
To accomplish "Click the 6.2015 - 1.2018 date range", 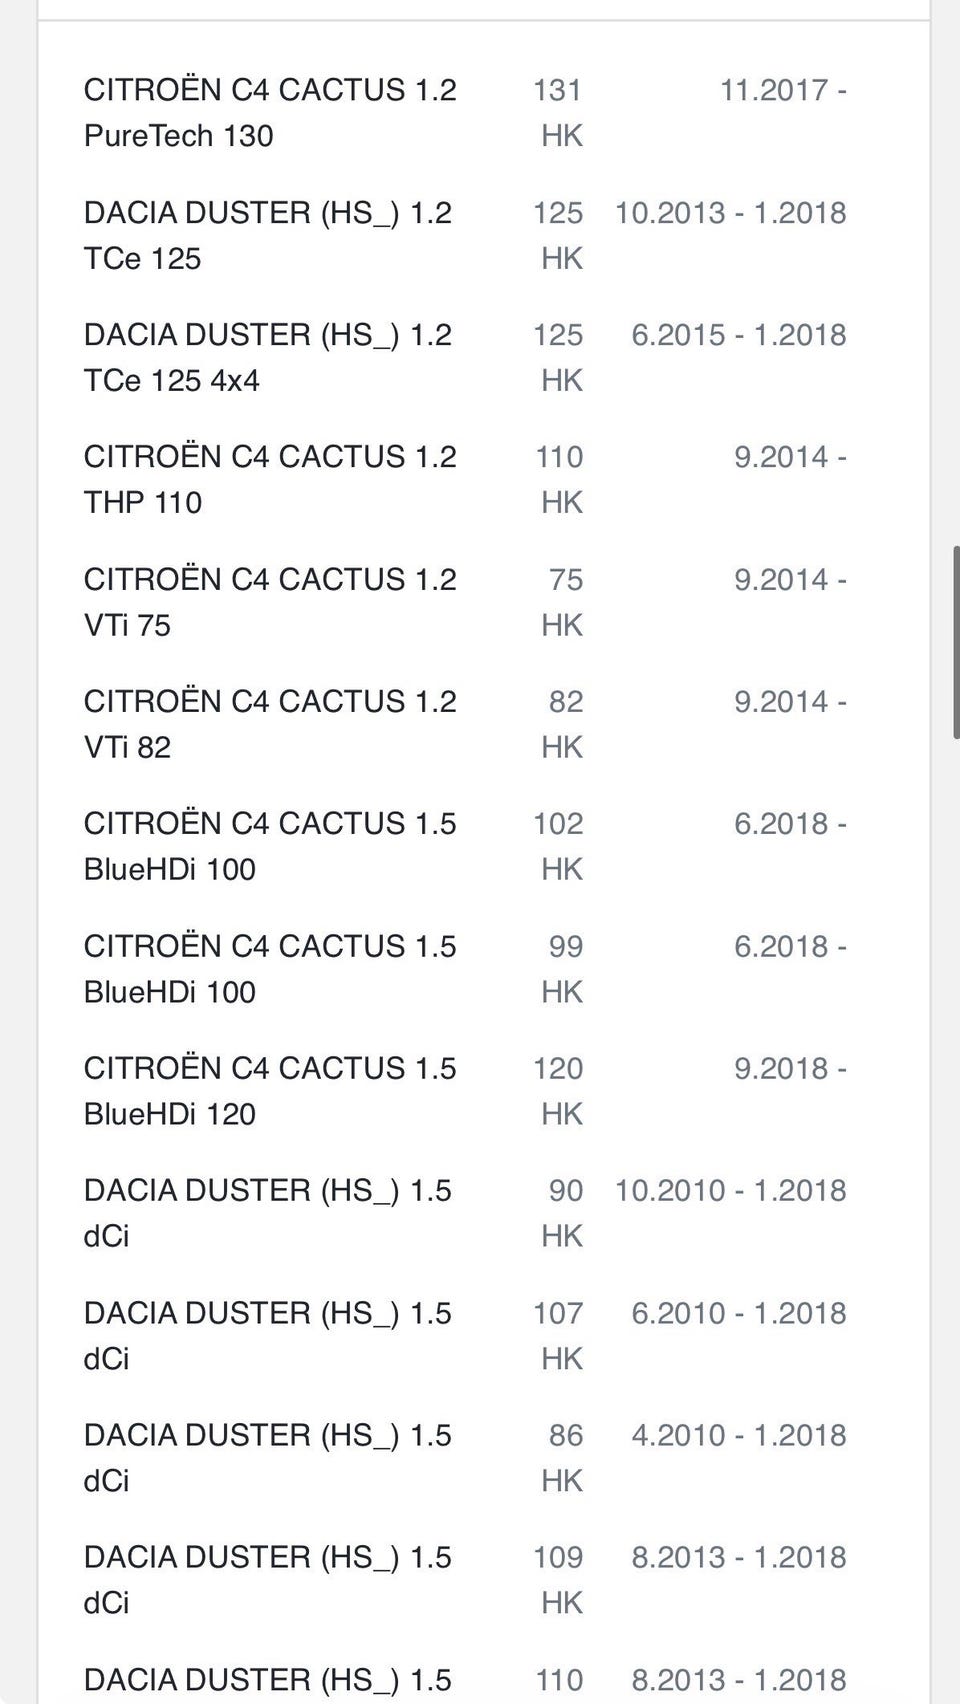I will (739, 334).
